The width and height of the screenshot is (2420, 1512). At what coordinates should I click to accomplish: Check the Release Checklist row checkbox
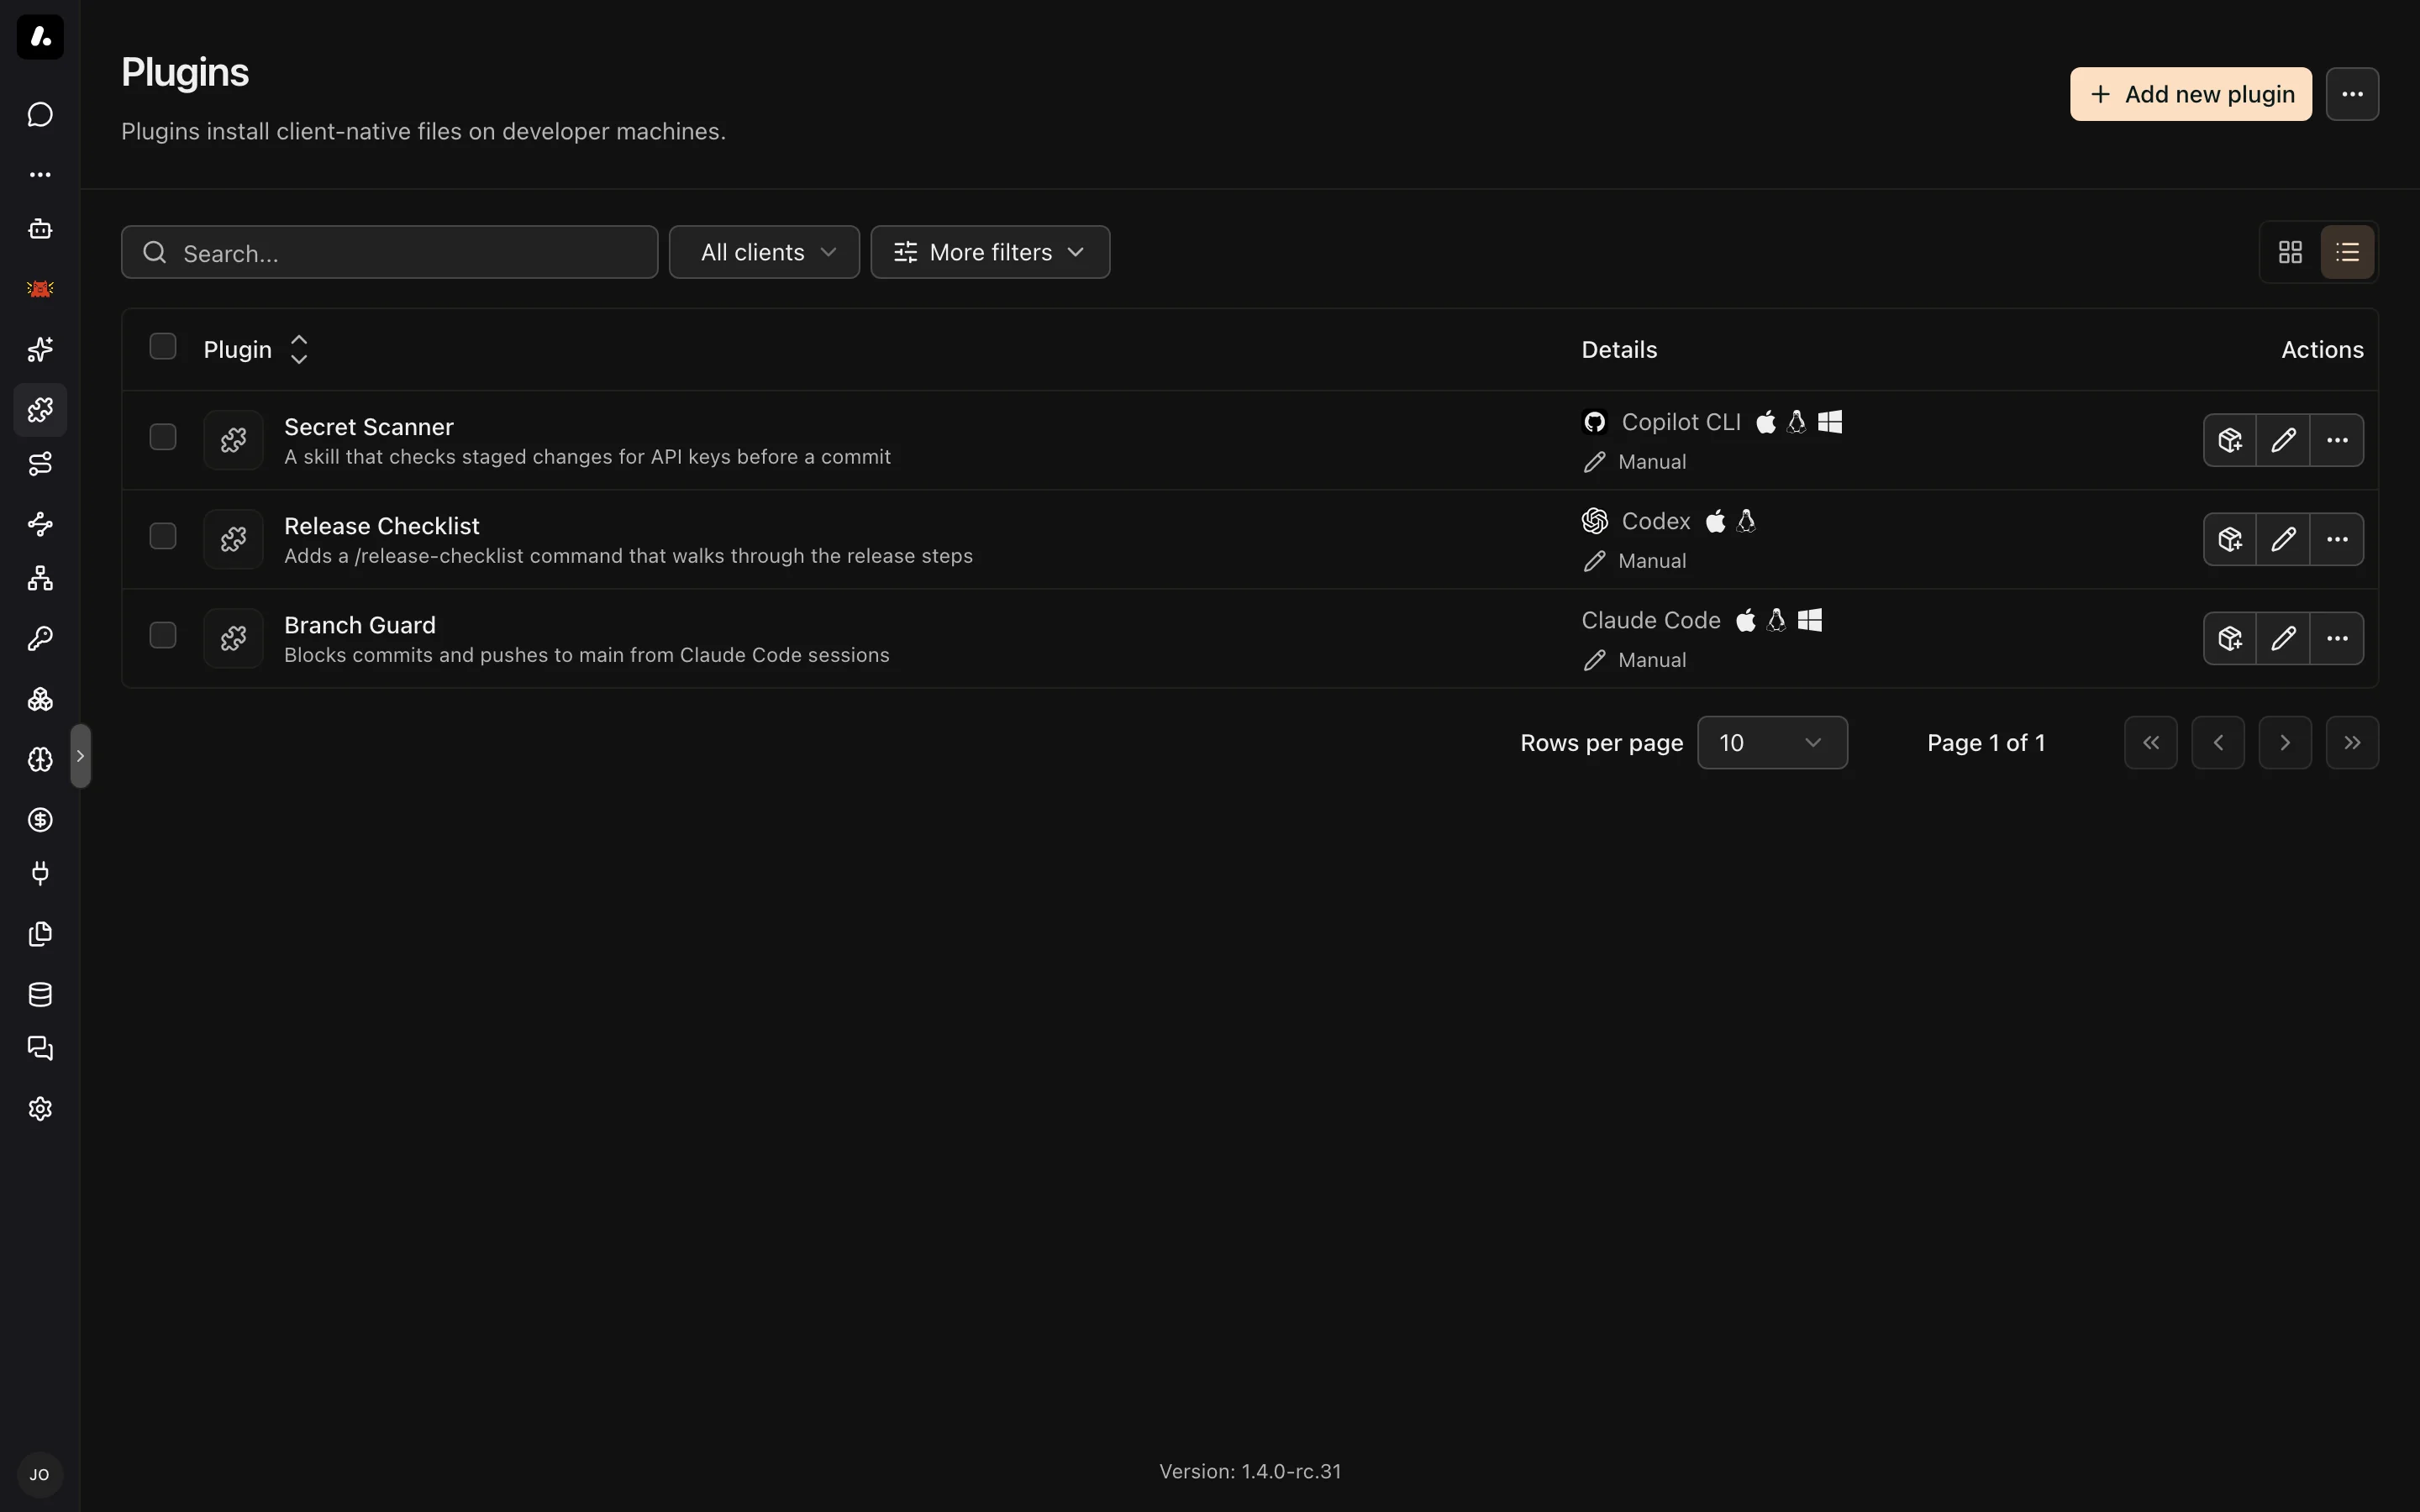pyautogui.click(x=163, y=536)
